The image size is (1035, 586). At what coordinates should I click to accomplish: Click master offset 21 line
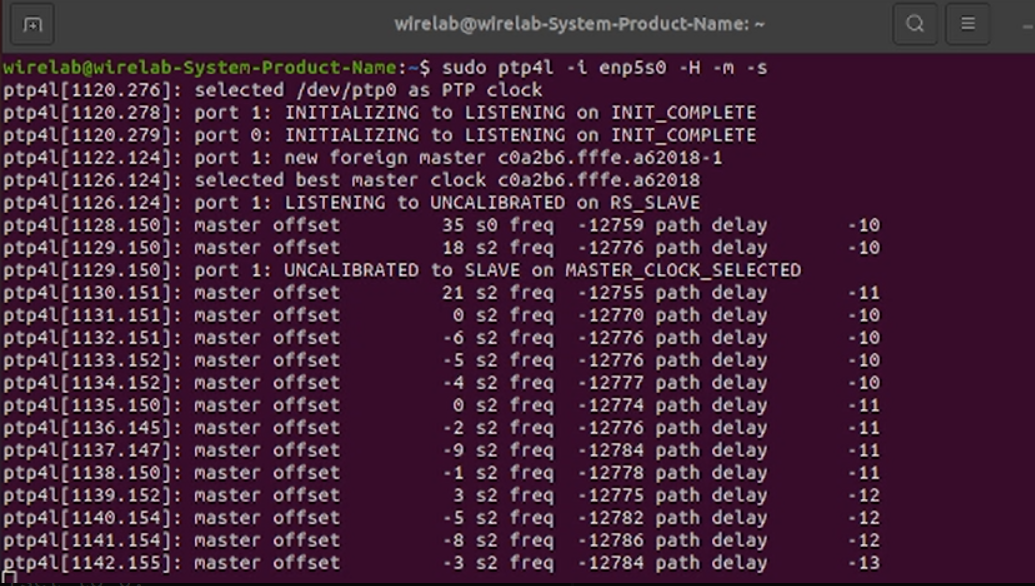click(441, 292)
